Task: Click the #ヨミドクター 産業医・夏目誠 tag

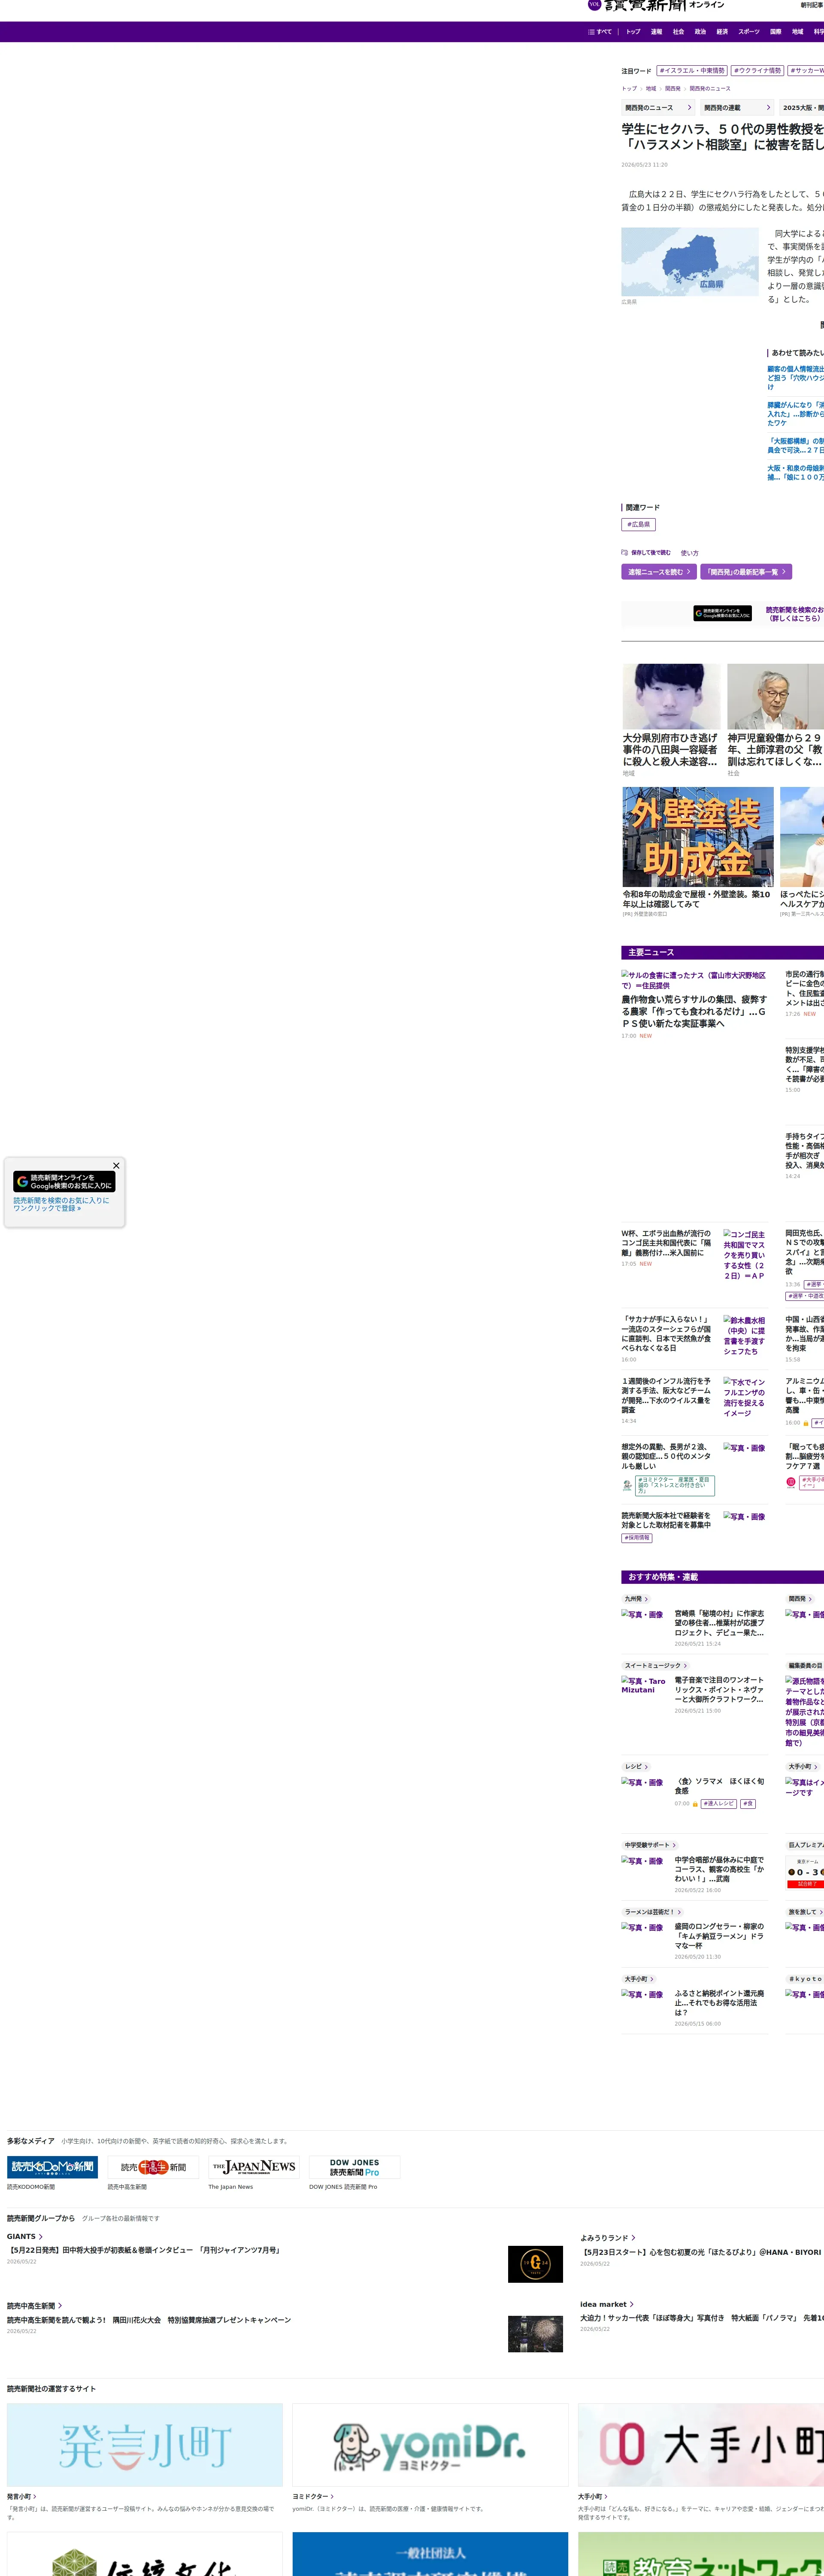Action: (675, 1485)
